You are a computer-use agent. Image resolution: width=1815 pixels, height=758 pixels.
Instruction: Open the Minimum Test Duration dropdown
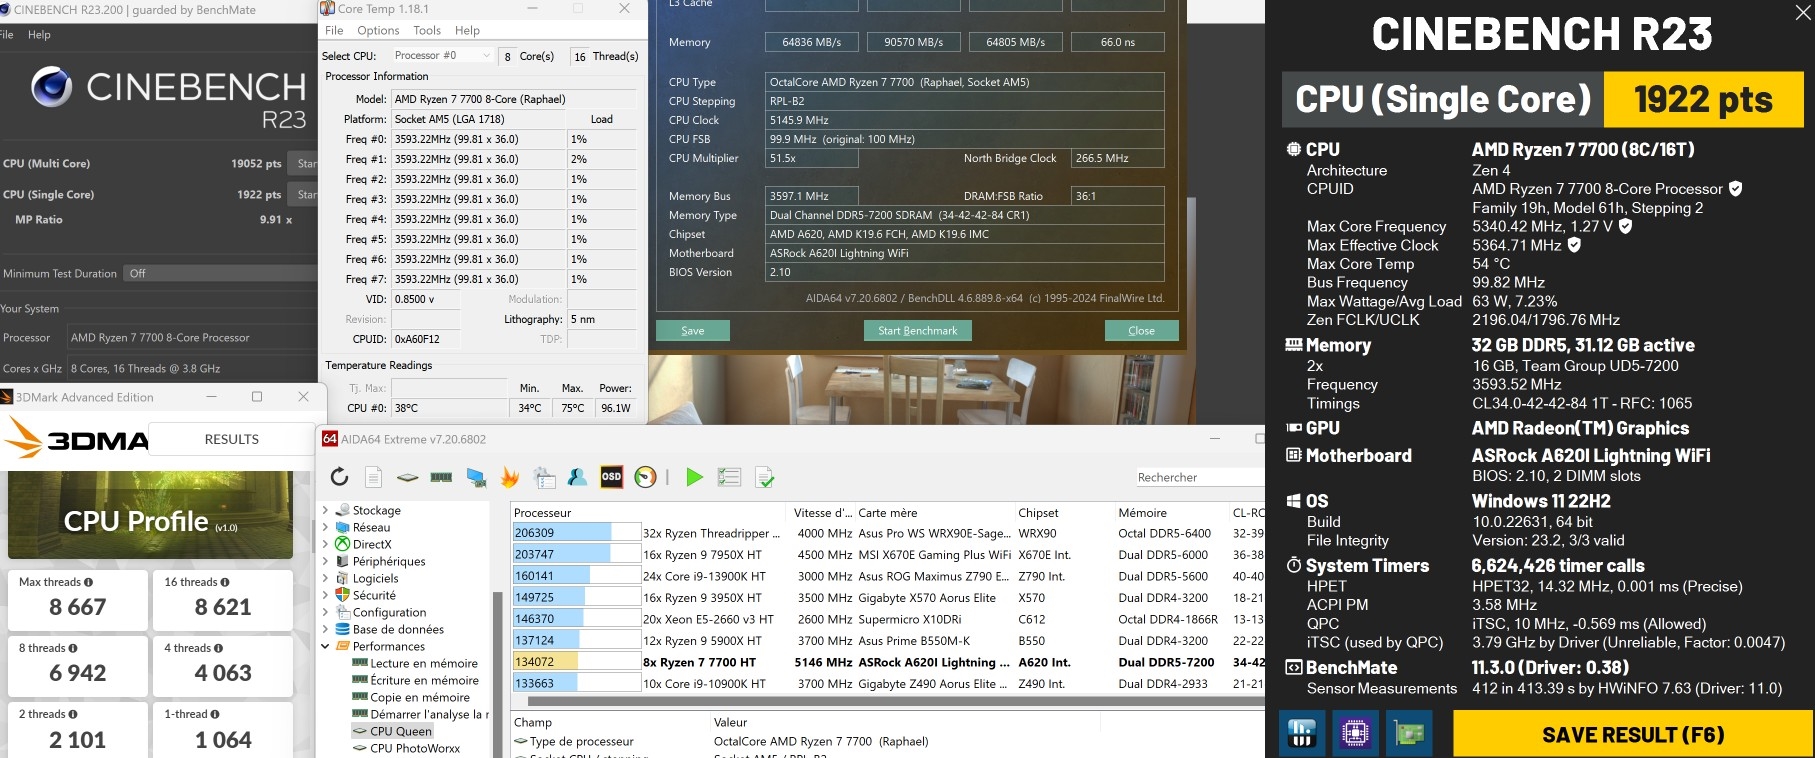coord(220,273)
